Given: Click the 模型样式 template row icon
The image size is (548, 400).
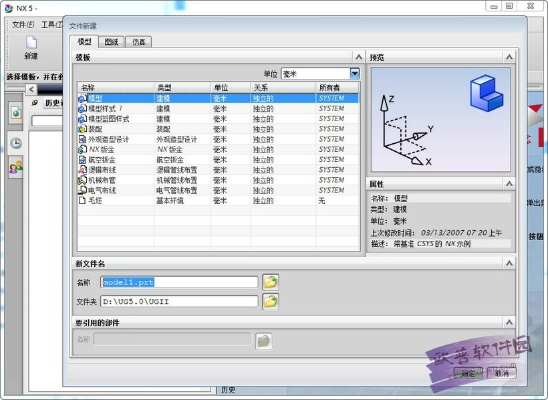Looking at the screenshot, I should pyautogui.click(x=82, y=109).
